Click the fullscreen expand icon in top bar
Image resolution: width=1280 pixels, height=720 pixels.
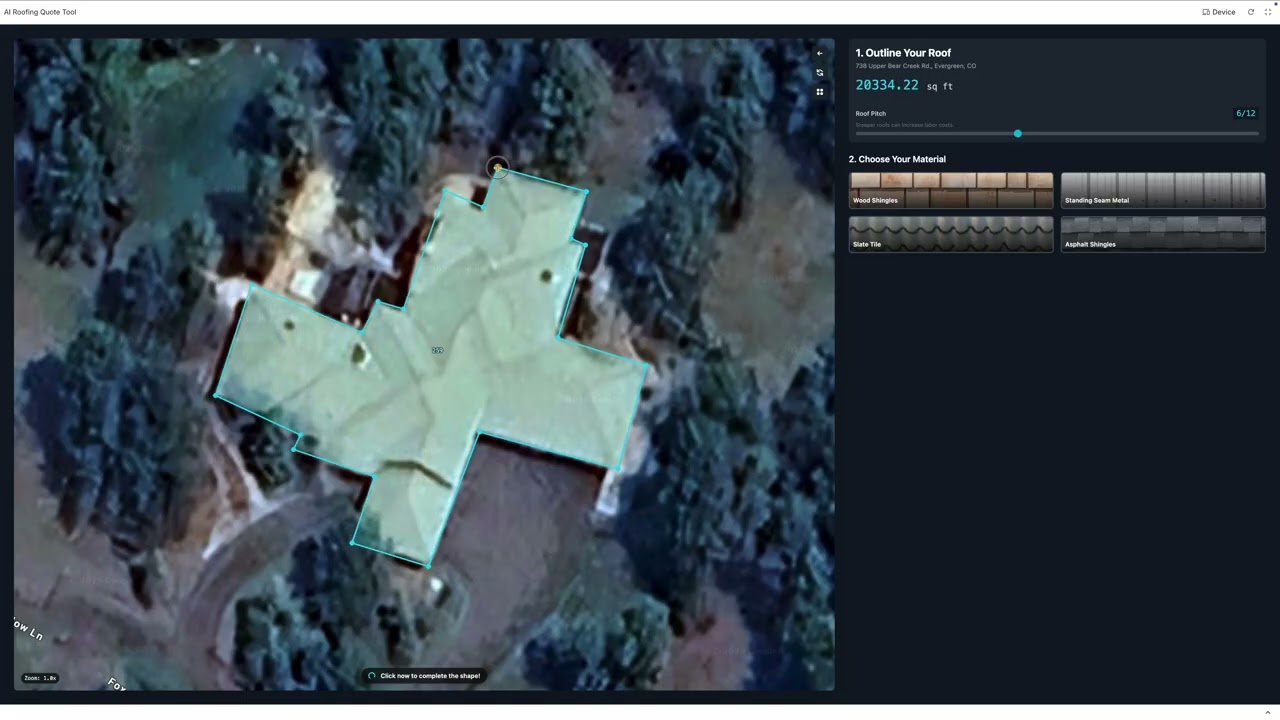coord(1267,12)
